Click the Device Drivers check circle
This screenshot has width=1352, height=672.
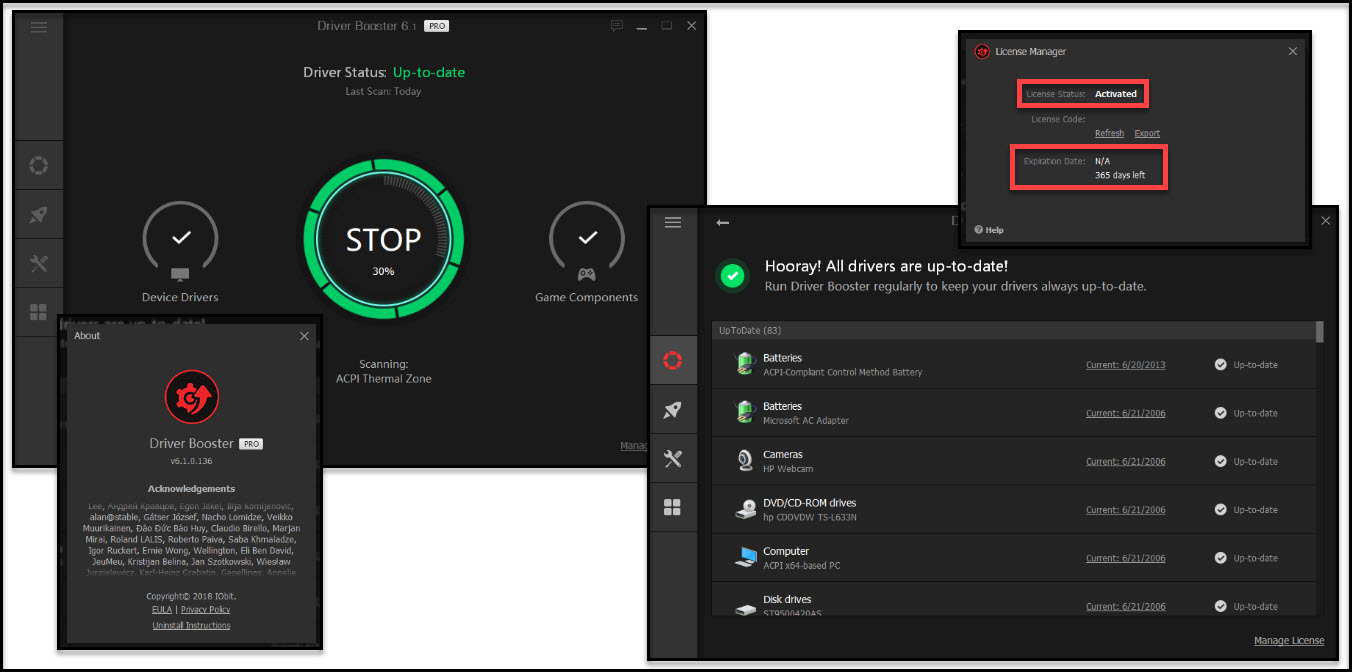[x=181, y=239]
